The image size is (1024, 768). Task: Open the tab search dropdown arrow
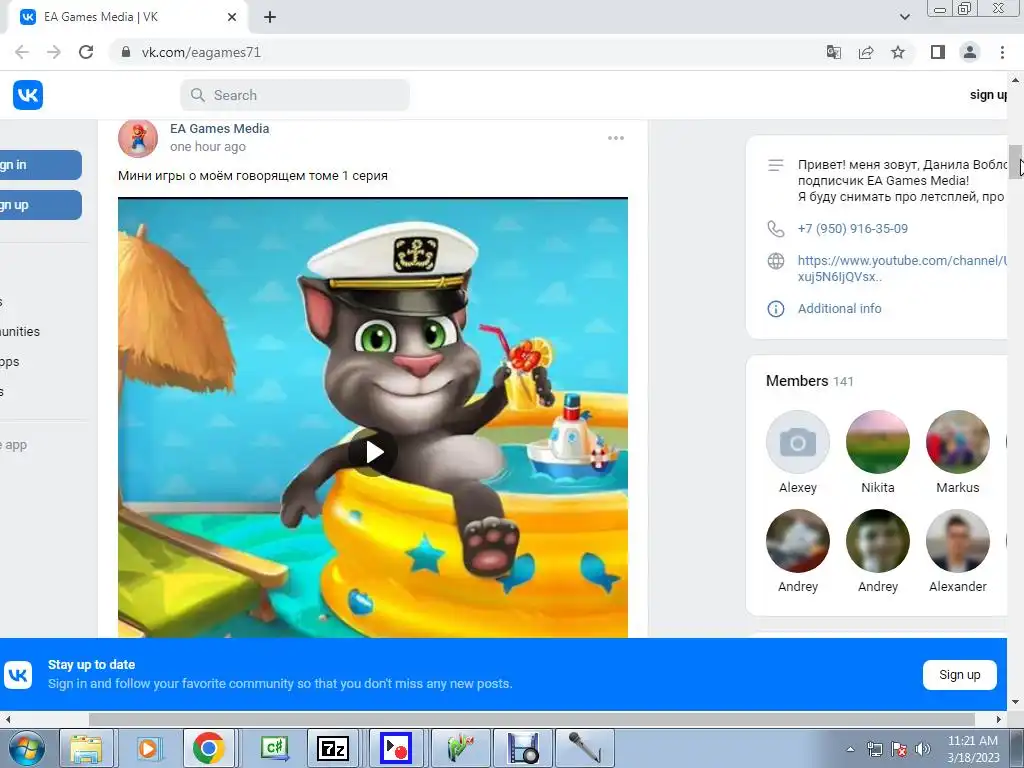point(904,17)
